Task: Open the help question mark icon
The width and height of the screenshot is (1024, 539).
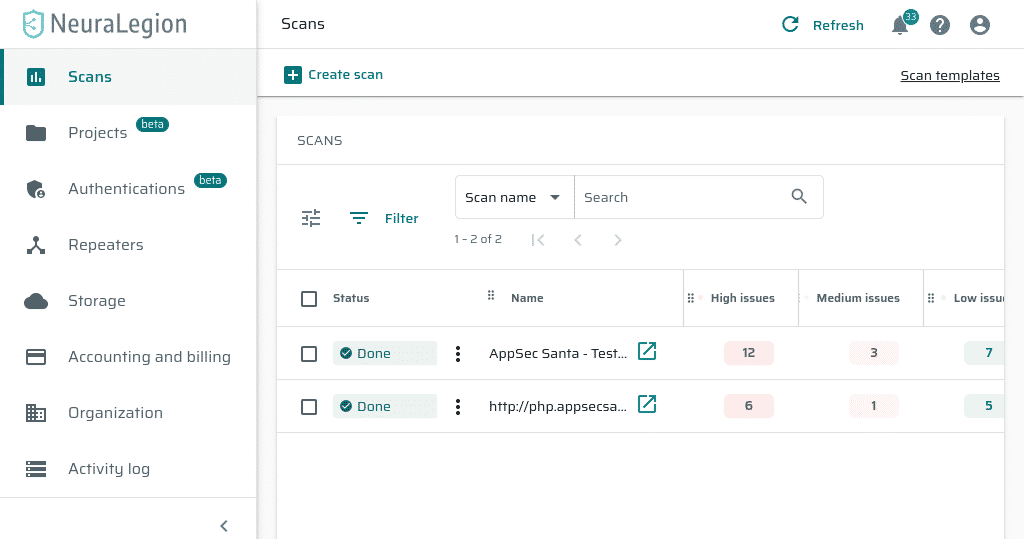Action: (940, 25)
